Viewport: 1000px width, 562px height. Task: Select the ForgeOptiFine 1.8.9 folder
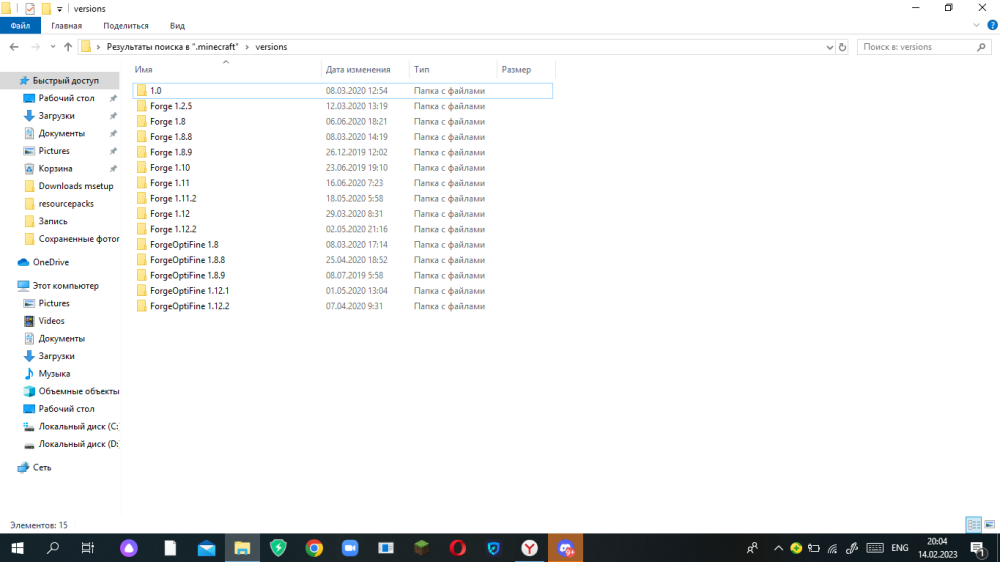pyautogui.click(x=342, y=275)
